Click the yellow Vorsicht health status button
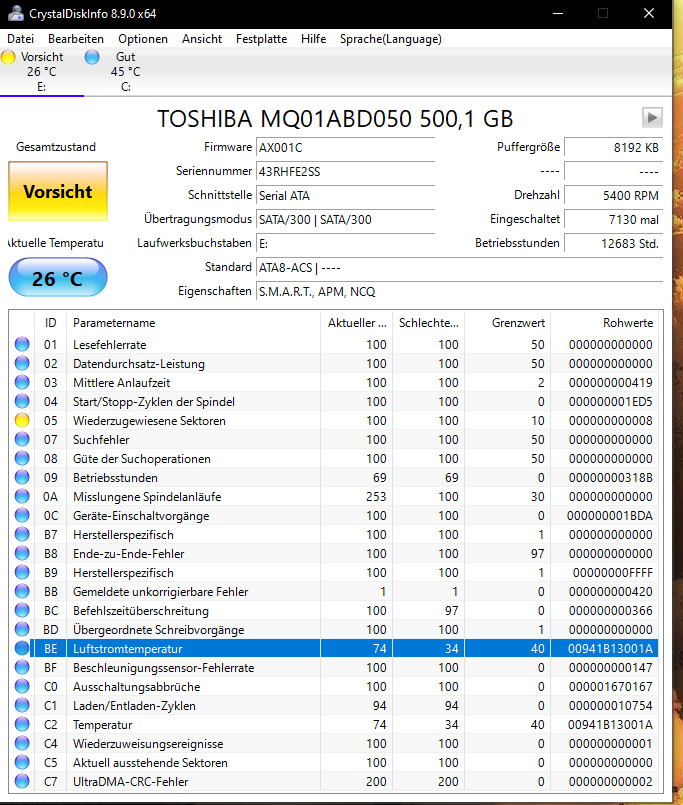The width and height of the screenshot is (683, 805). click(58, 191)
